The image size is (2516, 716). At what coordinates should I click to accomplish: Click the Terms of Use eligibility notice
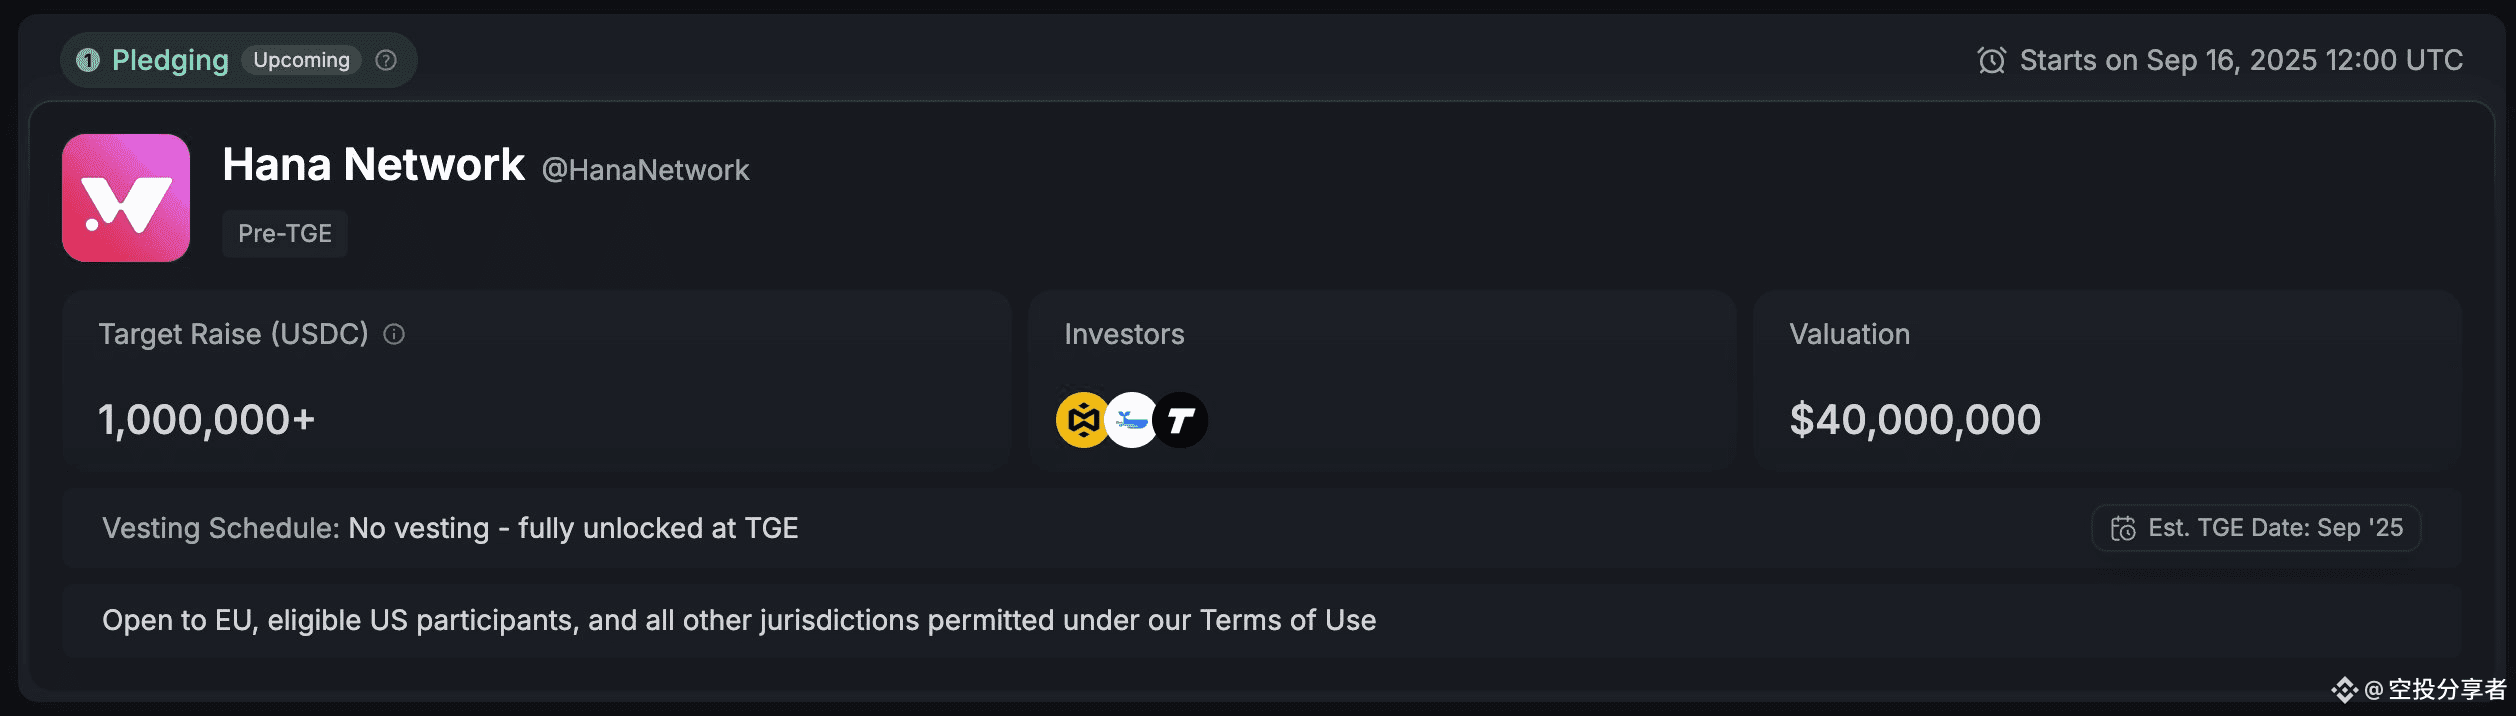pos(738,620)
